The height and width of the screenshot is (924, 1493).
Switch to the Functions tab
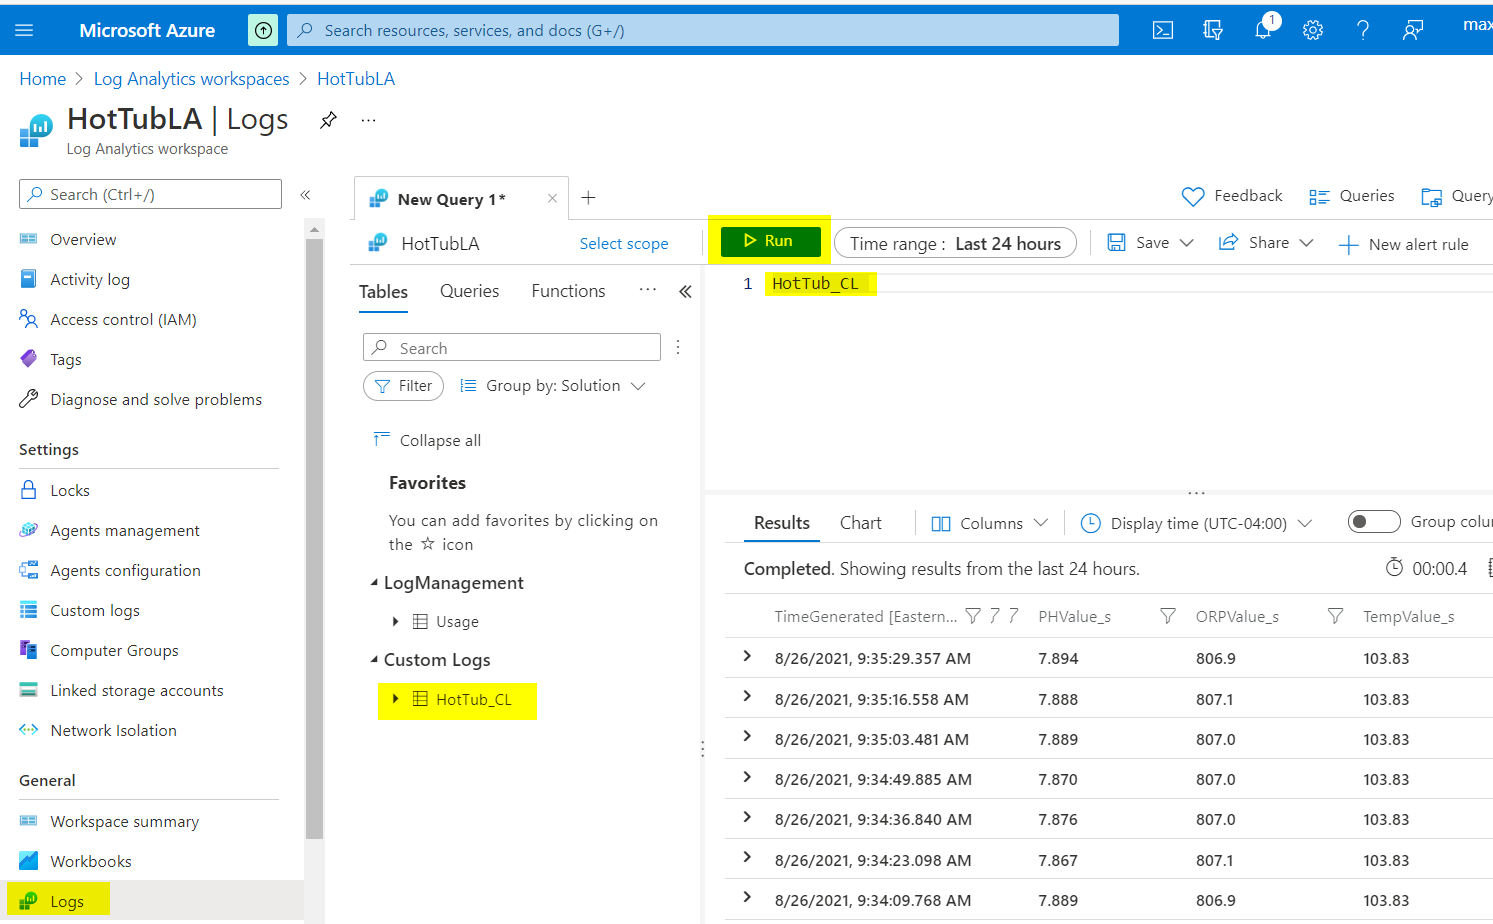[x=568, y=291]
